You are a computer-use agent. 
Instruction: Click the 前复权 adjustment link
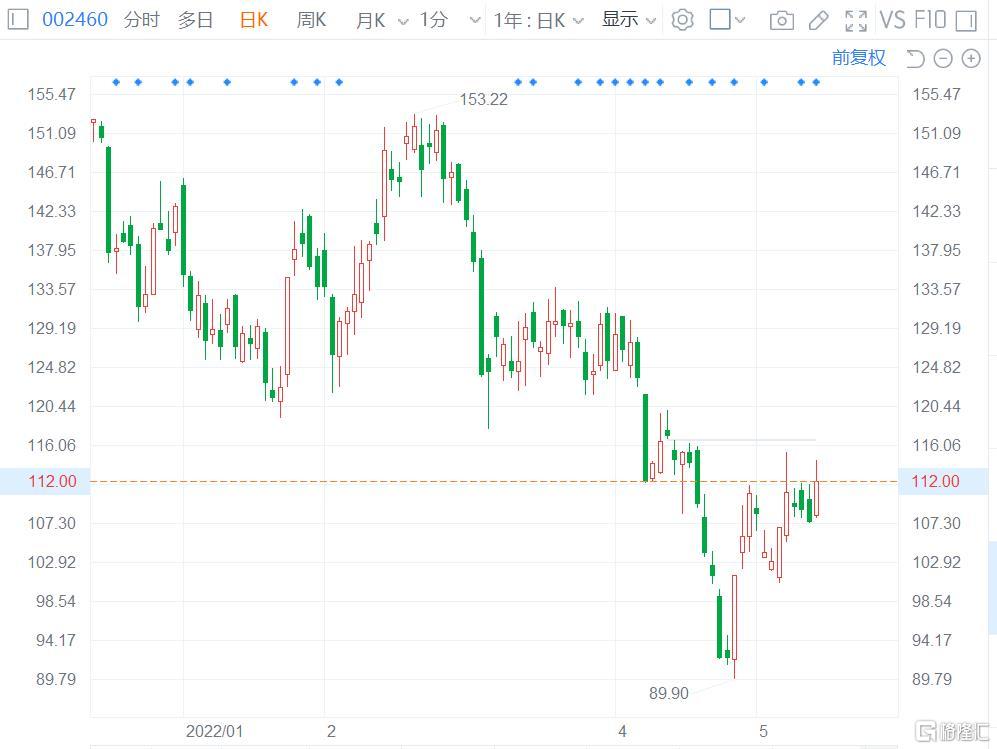[x=858, y=58]
